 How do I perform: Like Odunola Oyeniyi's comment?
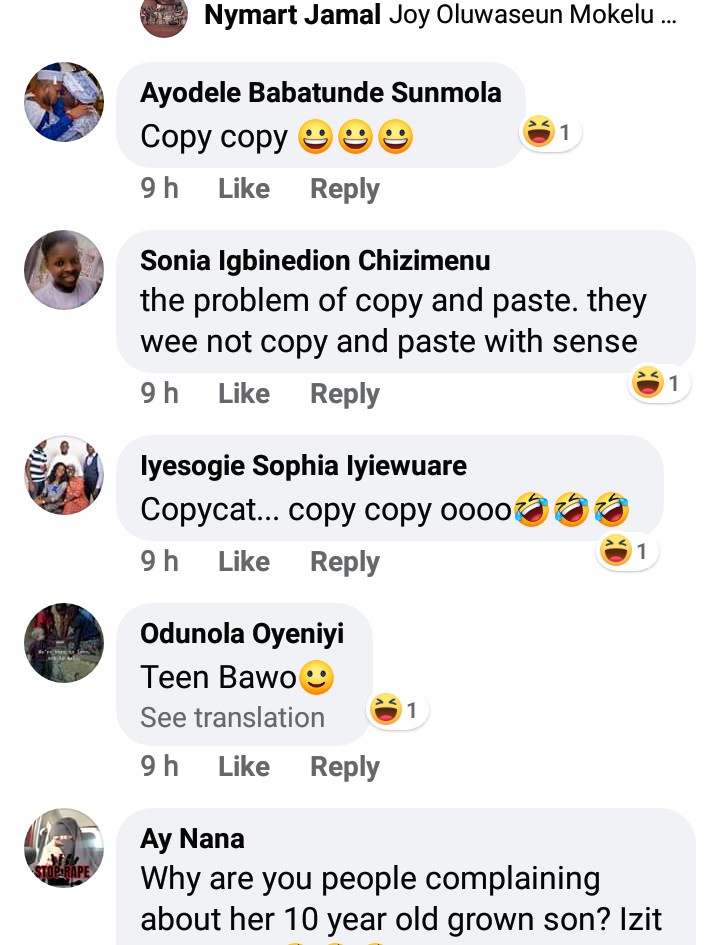pos(244,767)
